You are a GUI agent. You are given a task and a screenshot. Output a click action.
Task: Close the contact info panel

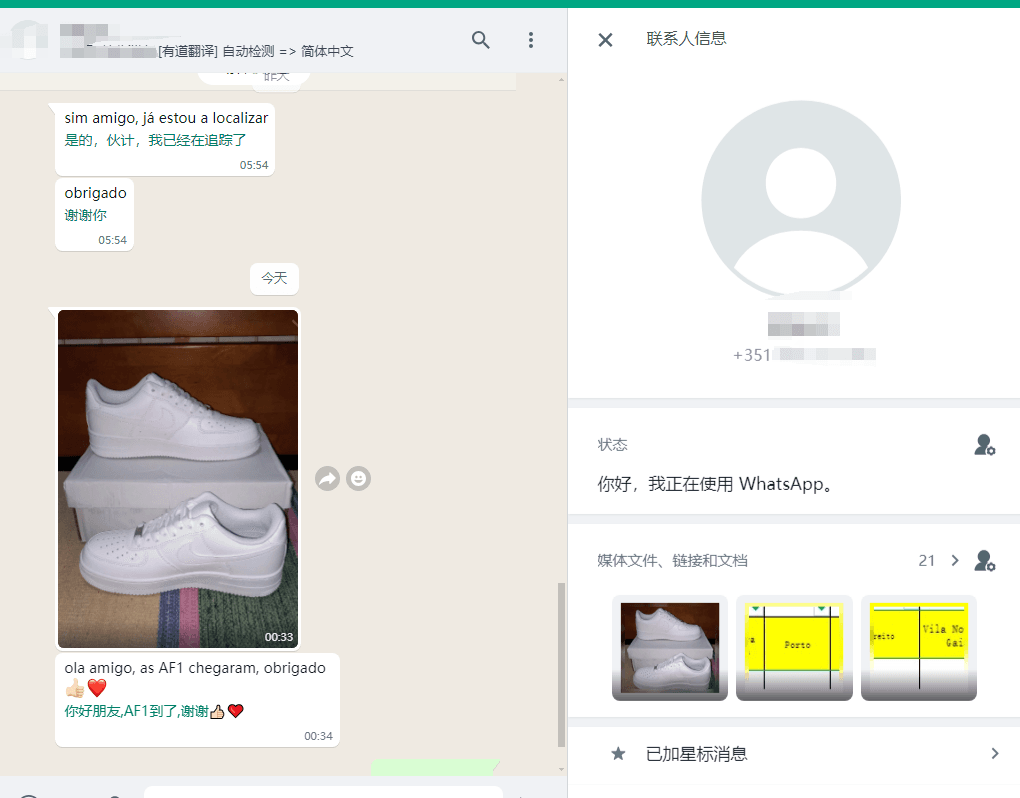(605, 40)
